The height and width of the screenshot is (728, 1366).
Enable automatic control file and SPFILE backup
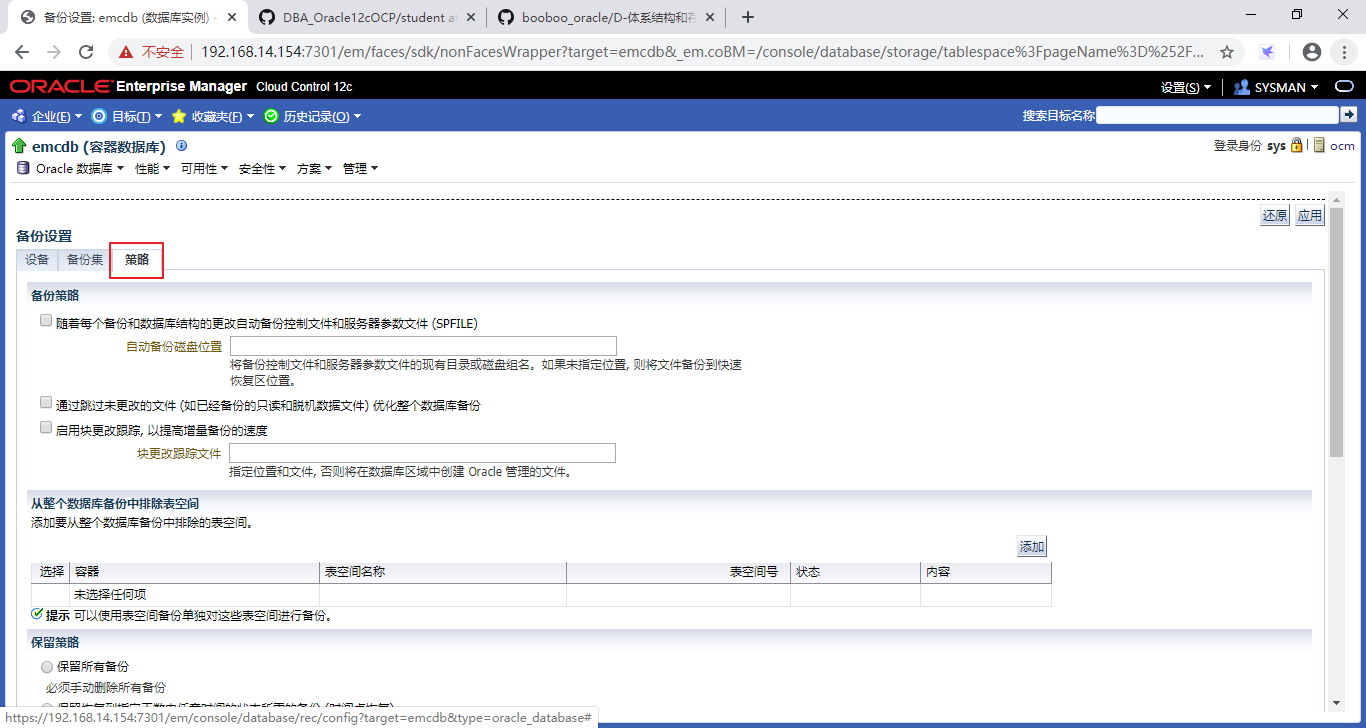(x=45, y=322)
